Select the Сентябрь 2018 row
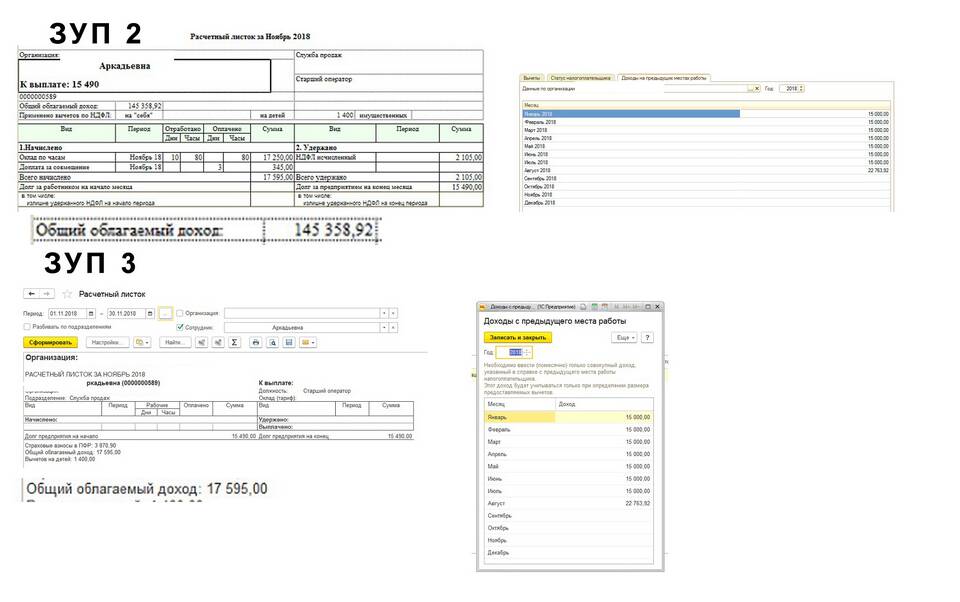This screenshot has height=602, width=960. point(706,178)
